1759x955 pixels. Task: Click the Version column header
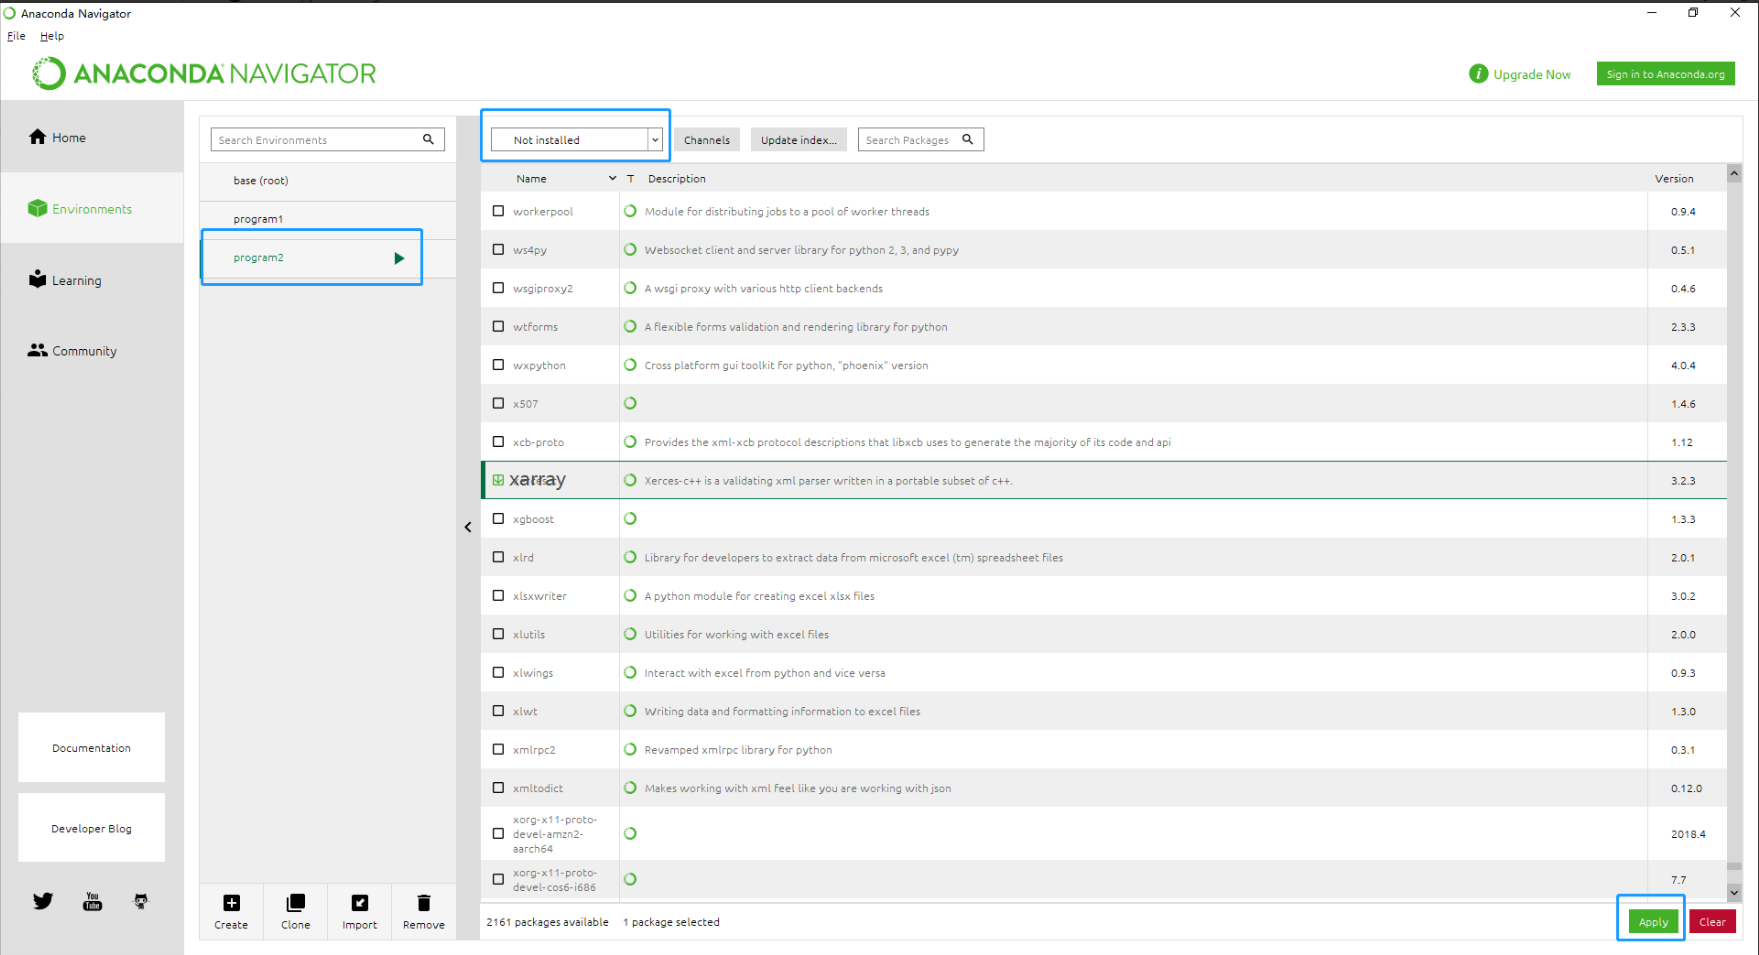(x=1674, y=179)
